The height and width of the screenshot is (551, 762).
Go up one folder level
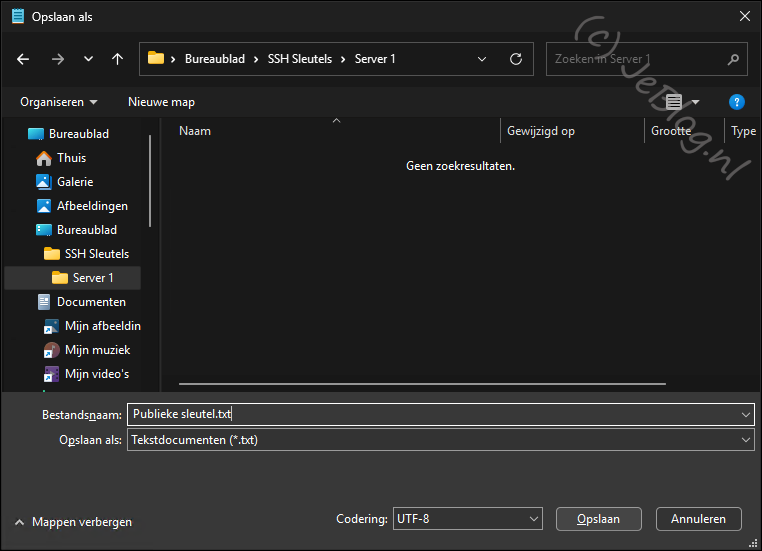point(117,59)
